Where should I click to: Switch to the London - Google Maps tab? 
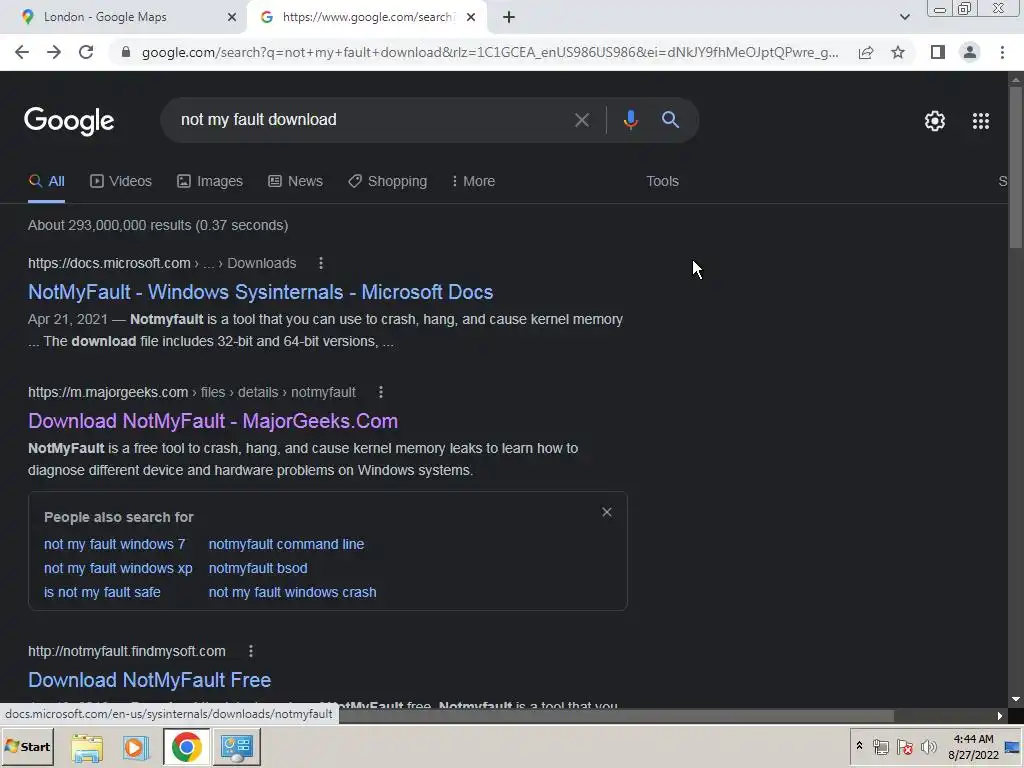point(124,17)
